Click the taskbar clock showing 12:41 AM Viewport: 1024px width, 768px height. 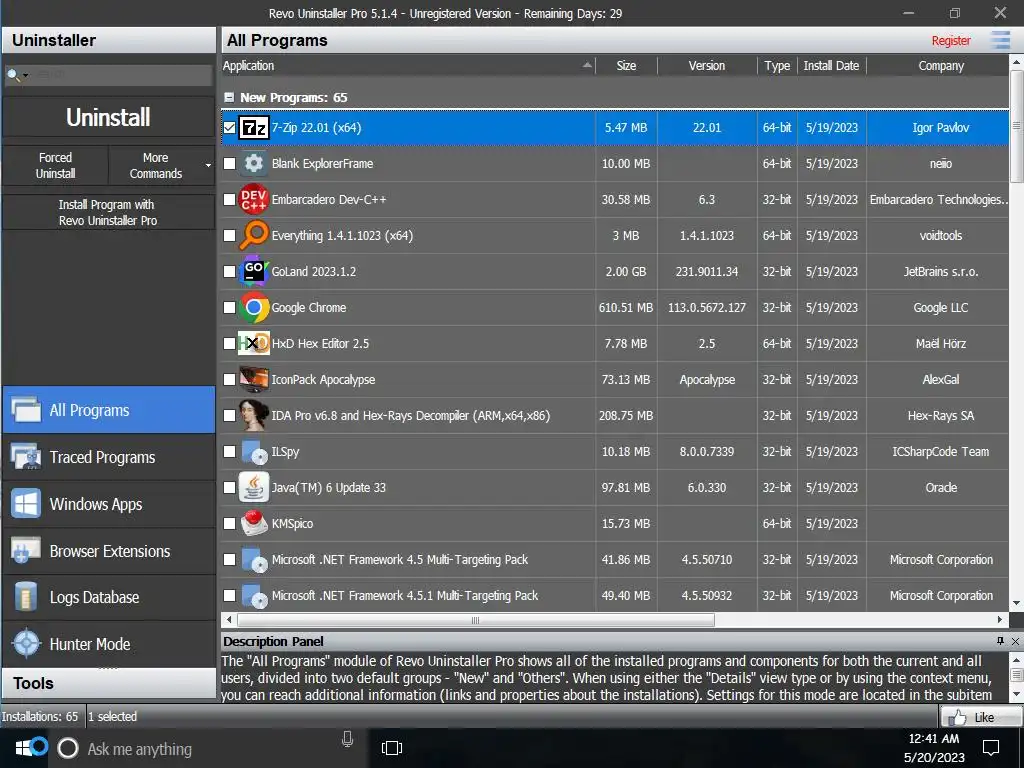click(934, 748)
